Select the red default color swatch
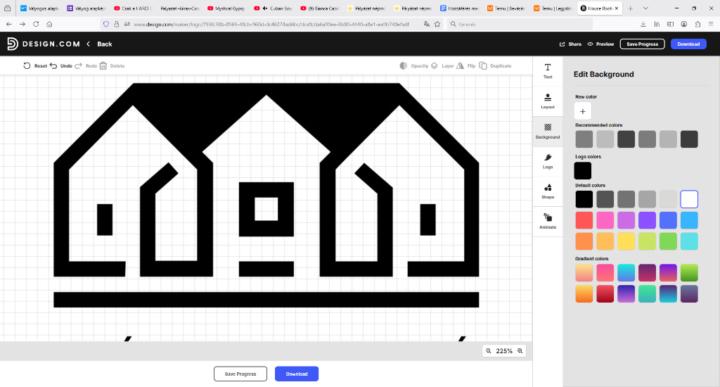This screenshot has height=387, width=720. pos(584,220)
